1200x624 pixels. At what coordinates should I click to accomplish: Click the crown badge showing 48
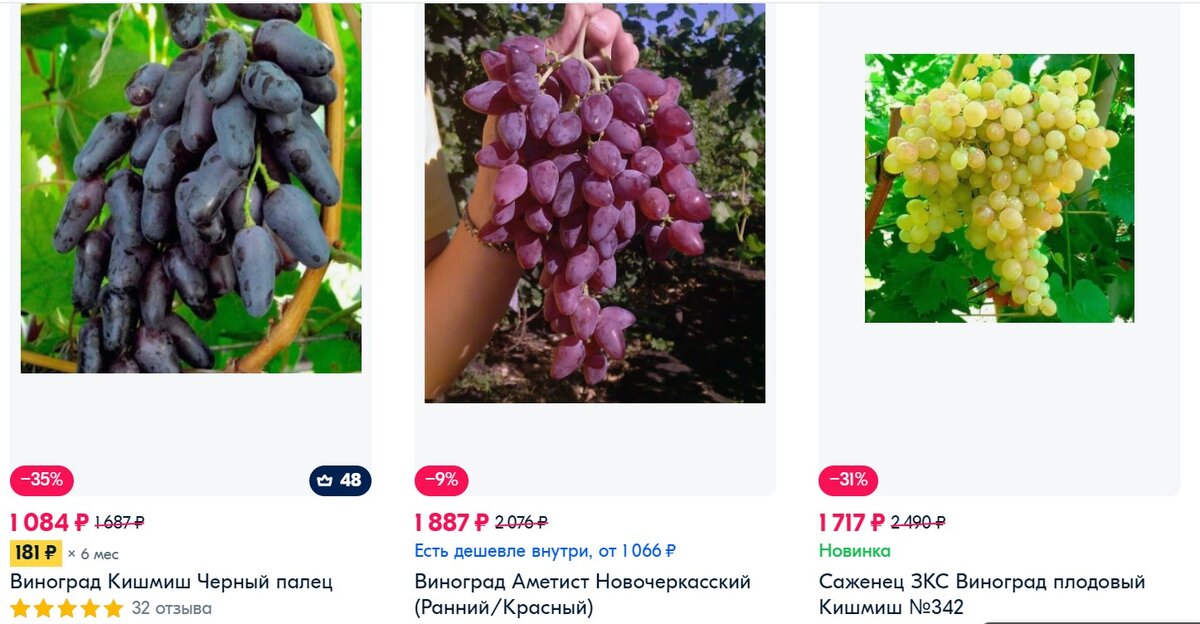click(340, 480)
